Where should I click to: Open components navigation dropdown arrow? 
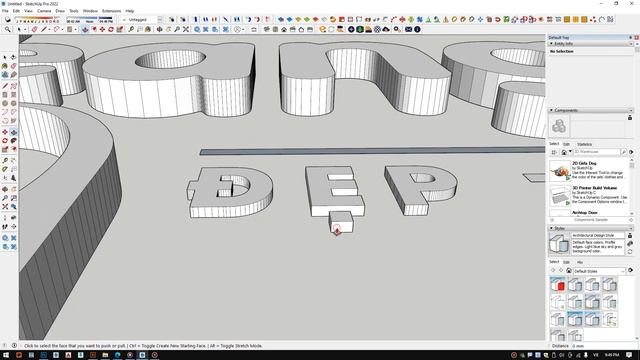click(x=570, y=152)
